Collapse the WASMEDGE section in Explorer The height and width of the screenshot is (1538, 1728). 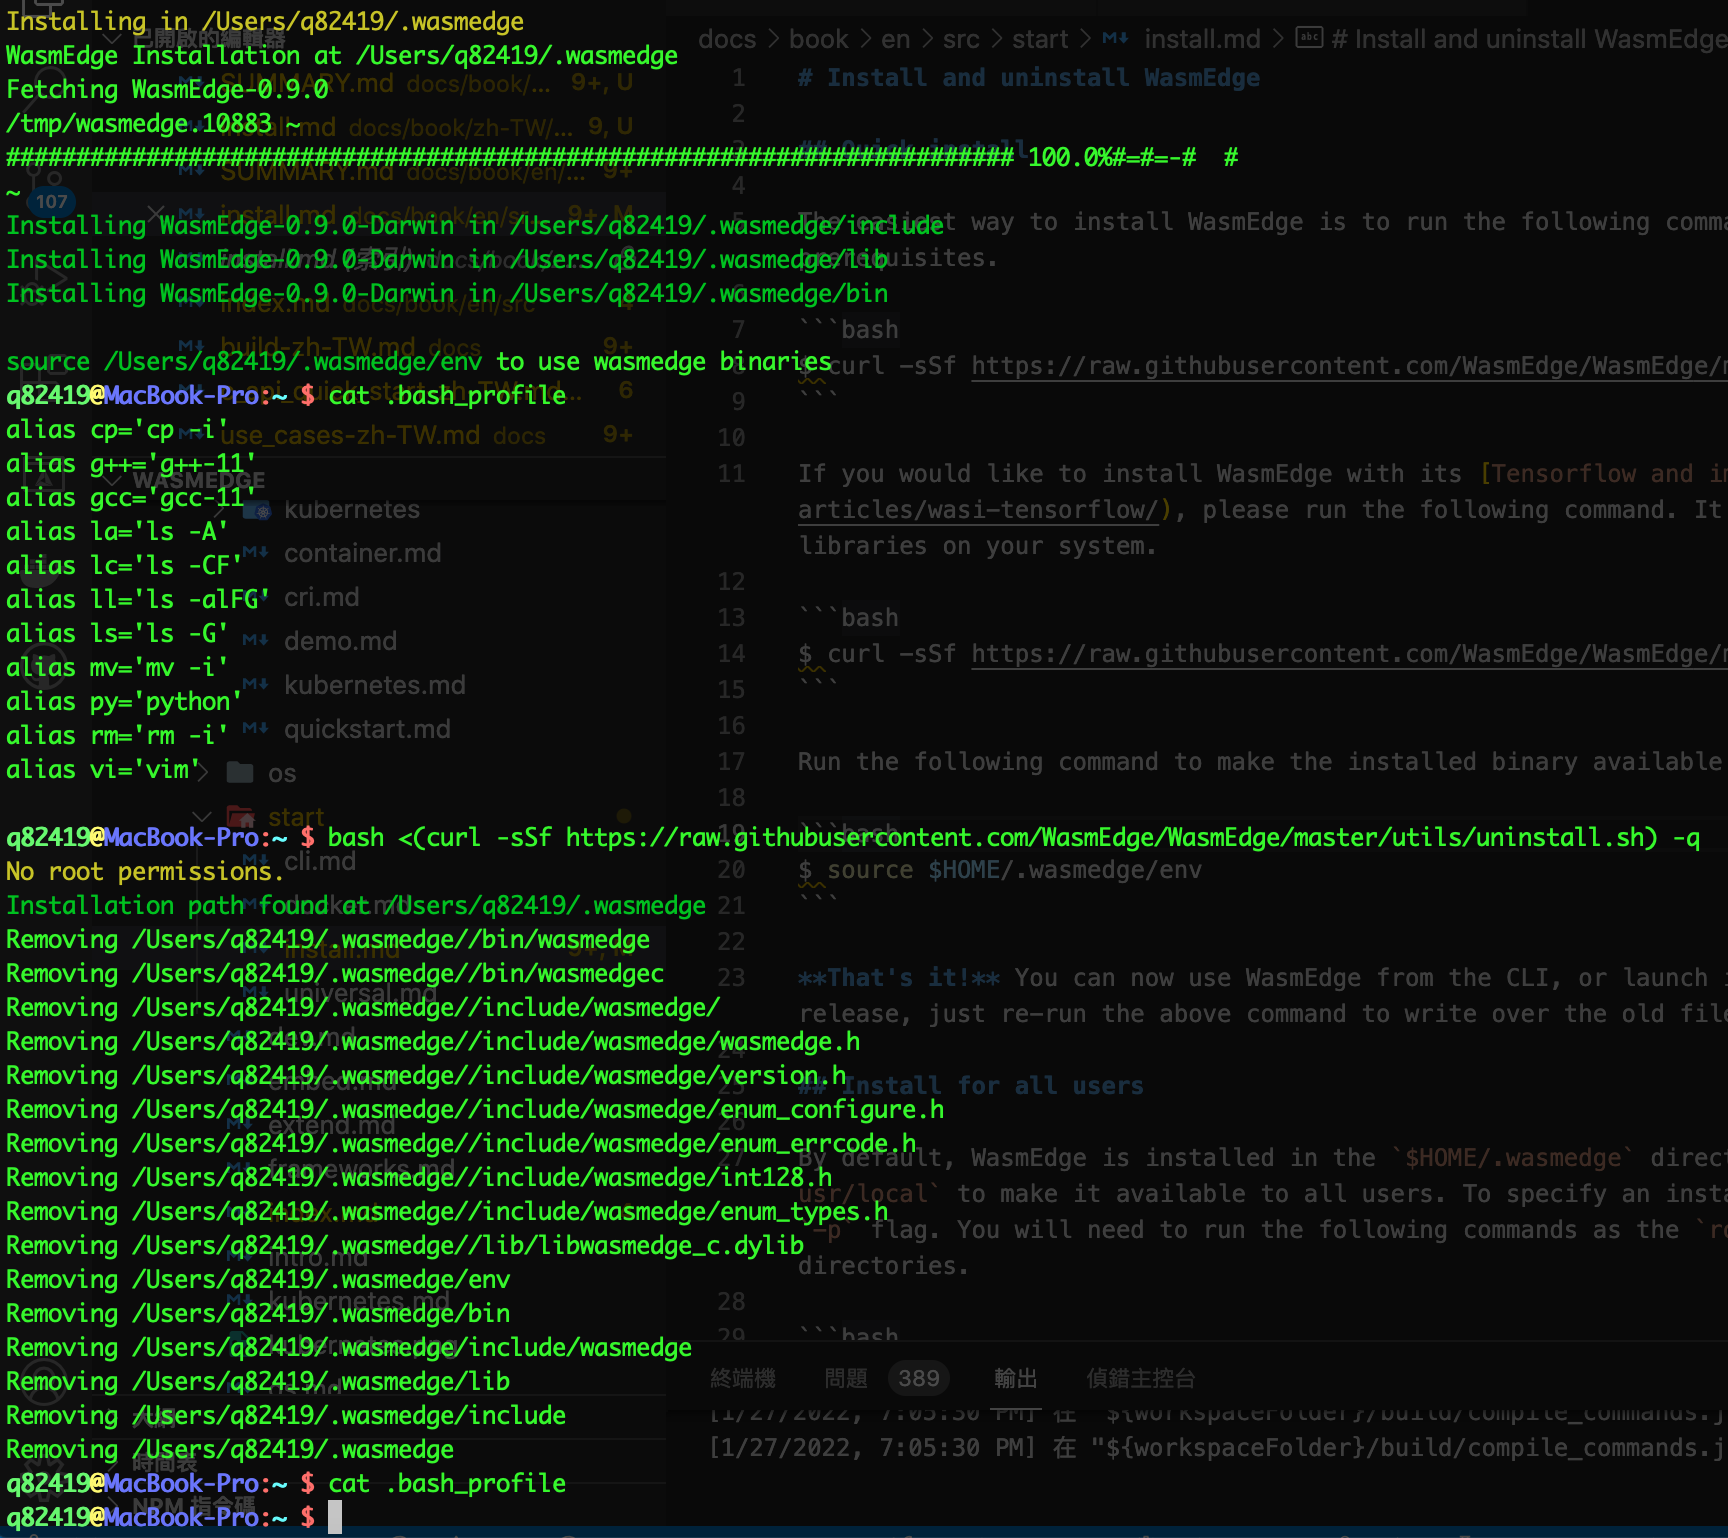pos(113,480)
